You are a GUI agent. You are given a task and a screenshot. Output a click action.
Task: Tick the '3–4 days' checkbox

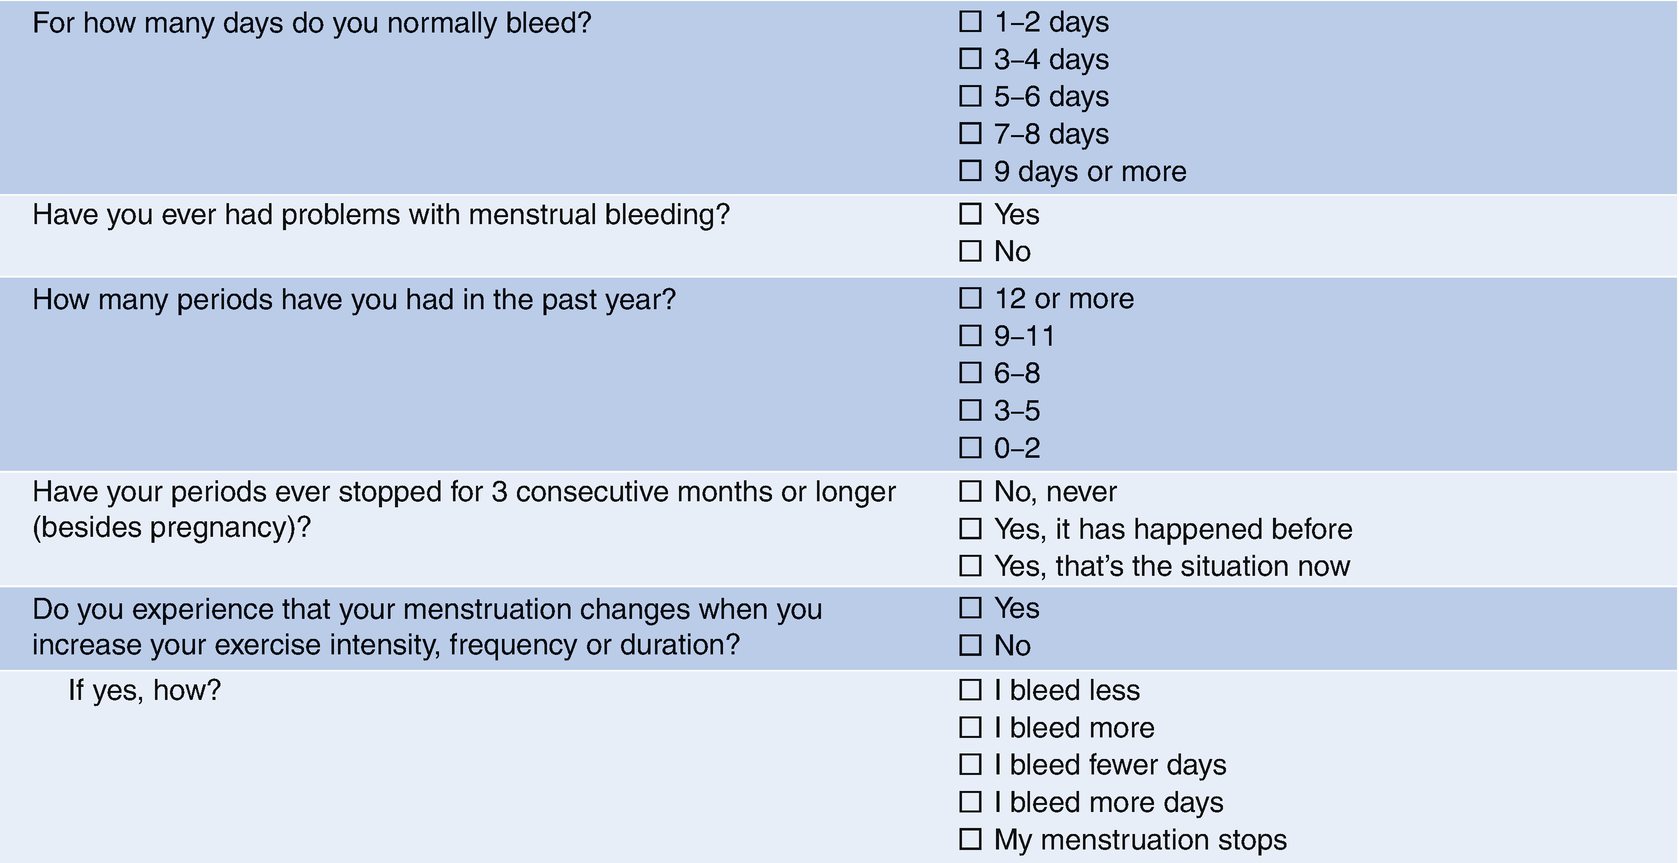pos(970,58)
